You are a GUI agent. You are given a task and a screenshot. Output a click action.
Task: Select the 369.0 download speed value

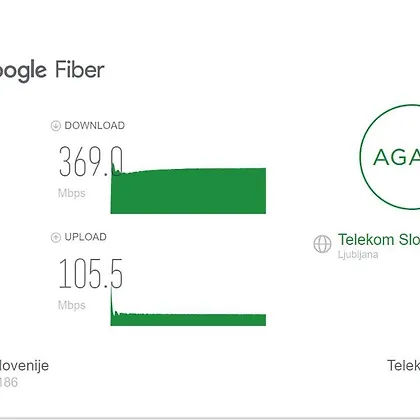click(91, 162)
